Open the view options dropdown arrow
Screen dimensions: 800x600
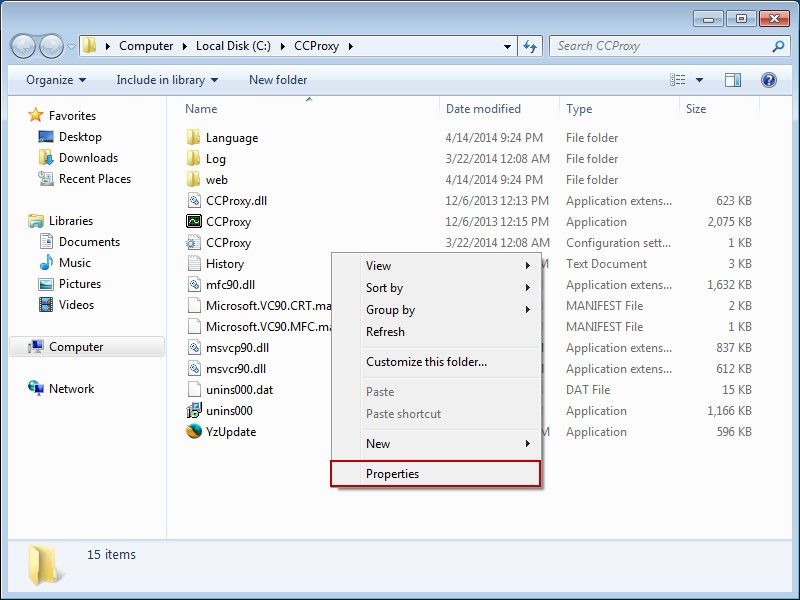click(x=699, y=80)
